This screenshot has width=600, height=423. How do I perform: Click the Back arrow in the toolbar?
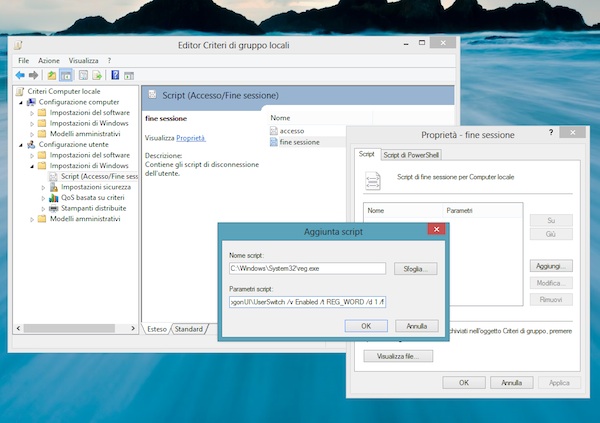(21, 75)
